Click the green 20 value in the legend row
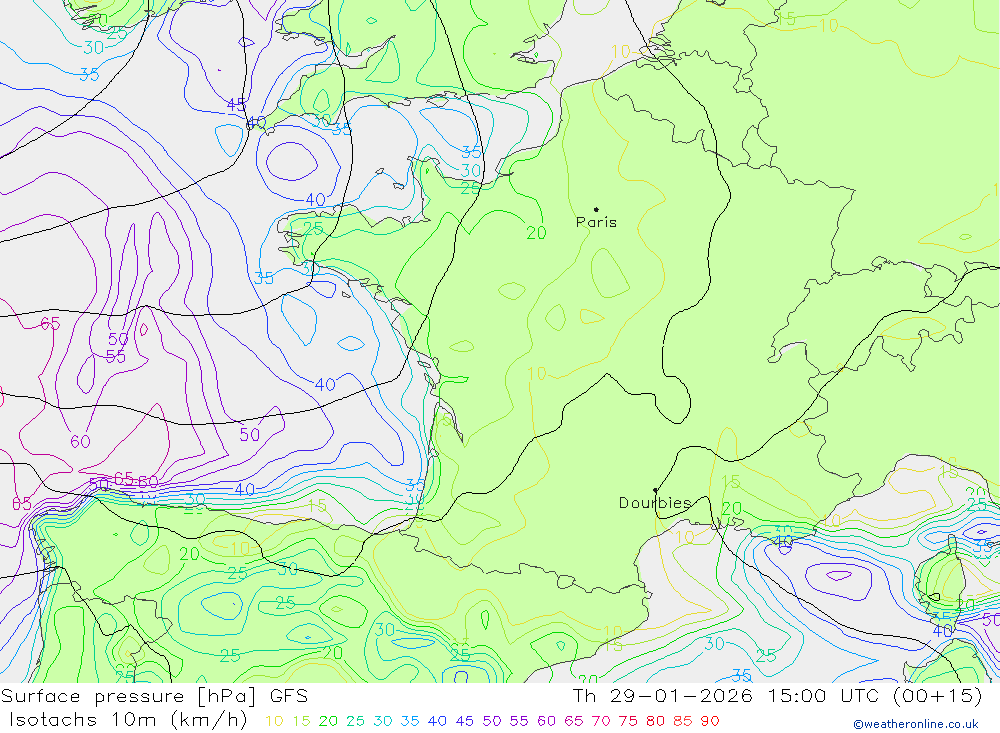 [x=328, y=721]
